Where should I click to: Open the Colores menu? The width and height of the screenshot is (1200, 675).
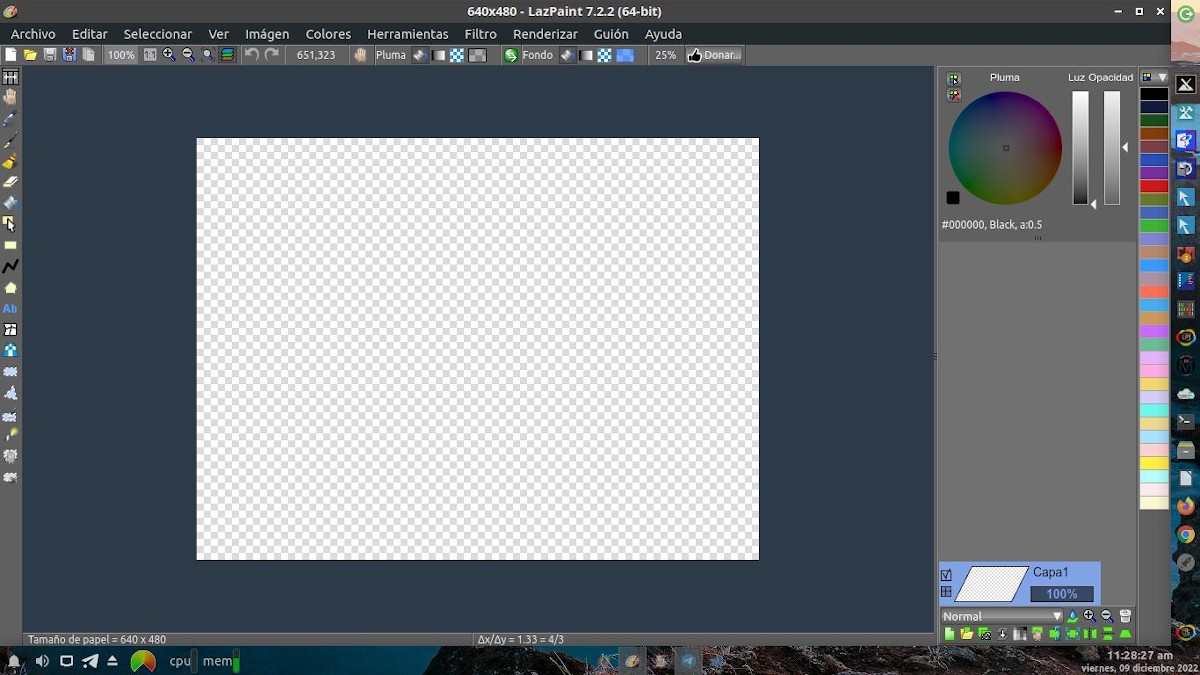pyautogui.click(x=328, y=34)
